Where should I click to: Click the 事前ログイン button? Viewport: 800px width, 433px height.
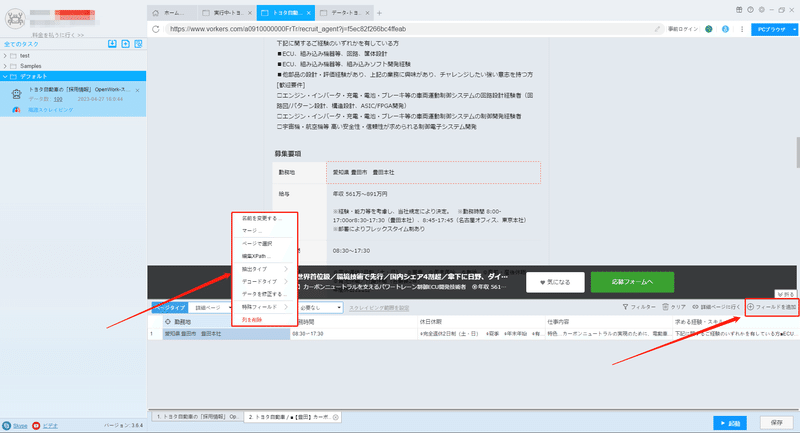[x=683, y=29]
